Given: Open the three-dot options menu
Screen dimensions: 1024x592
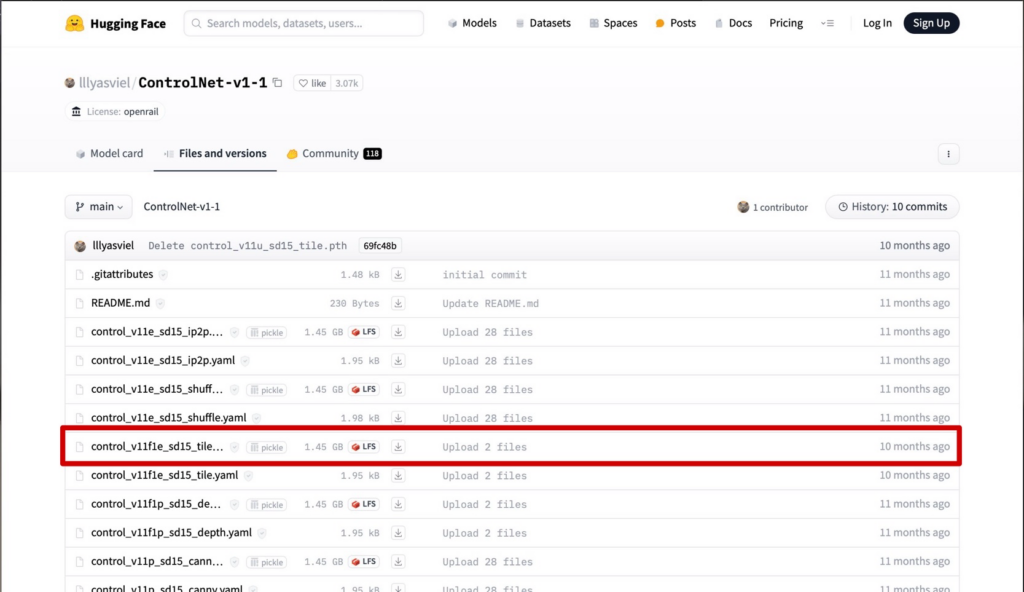Looking at the screenshot, I should pyautogui.click(x=948, y=154).
